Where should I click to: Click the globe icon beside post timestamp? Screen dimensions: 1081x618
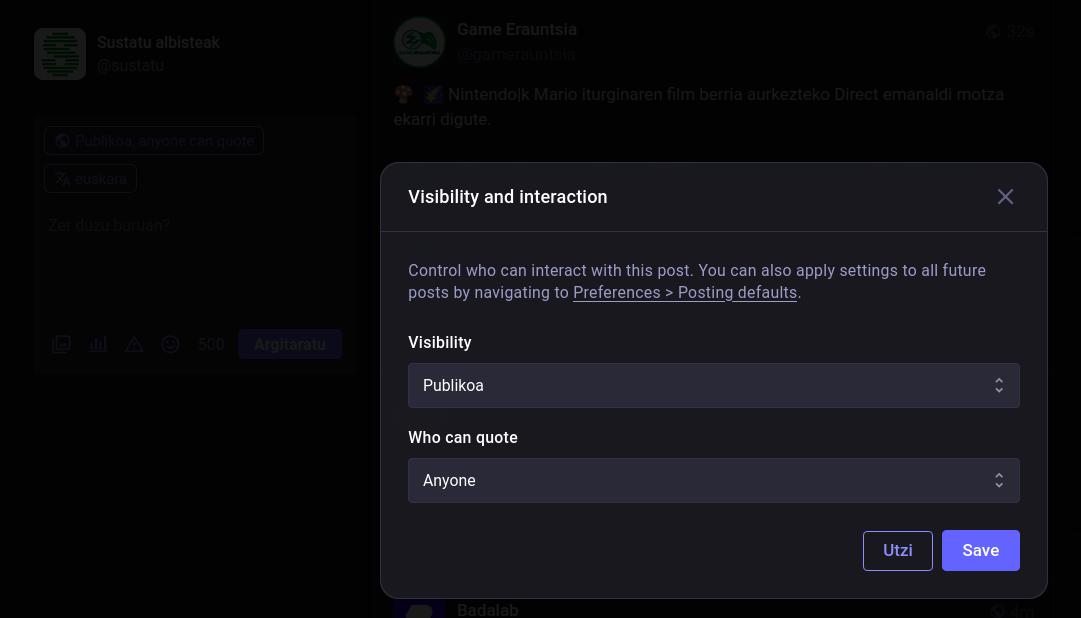[993, 32]
